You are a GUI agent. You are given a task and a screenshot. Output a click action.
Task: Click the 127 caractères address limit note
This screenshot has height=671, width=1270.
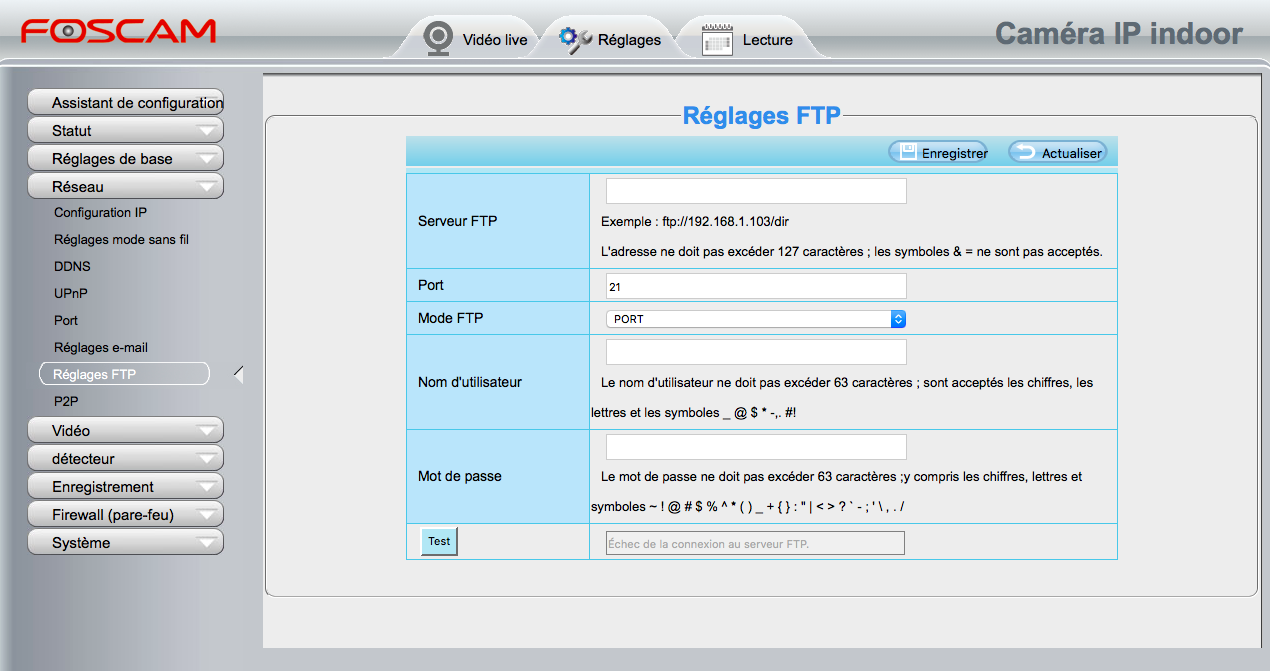[852, 252]
